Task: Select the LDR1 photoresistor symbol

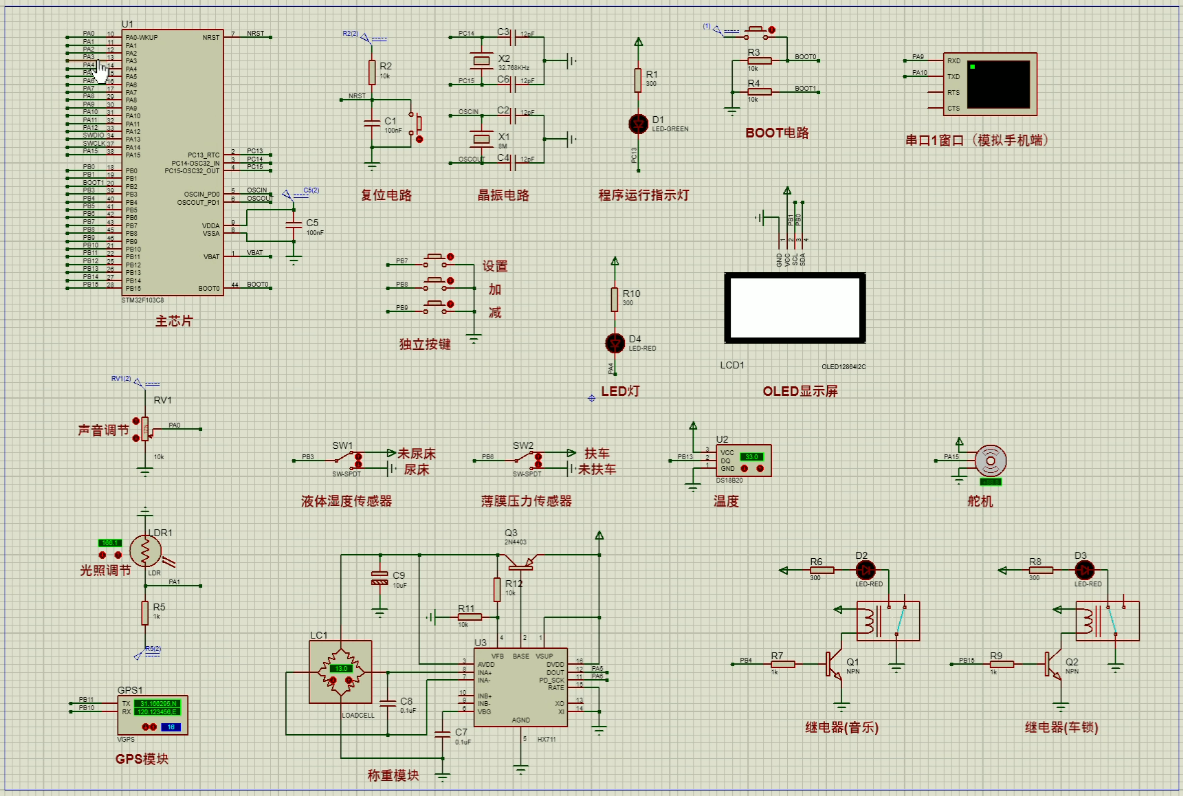Action: (x=146, y=551)
